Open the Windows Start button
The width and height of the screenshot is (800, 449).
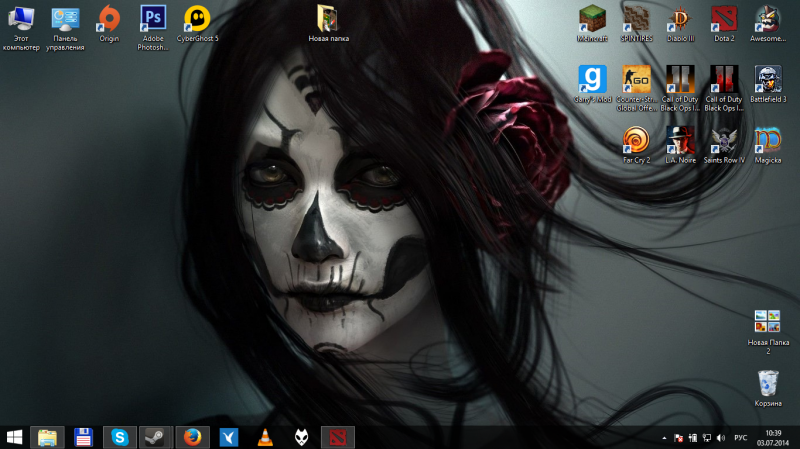pyautogui.click(x=14, y=437)
